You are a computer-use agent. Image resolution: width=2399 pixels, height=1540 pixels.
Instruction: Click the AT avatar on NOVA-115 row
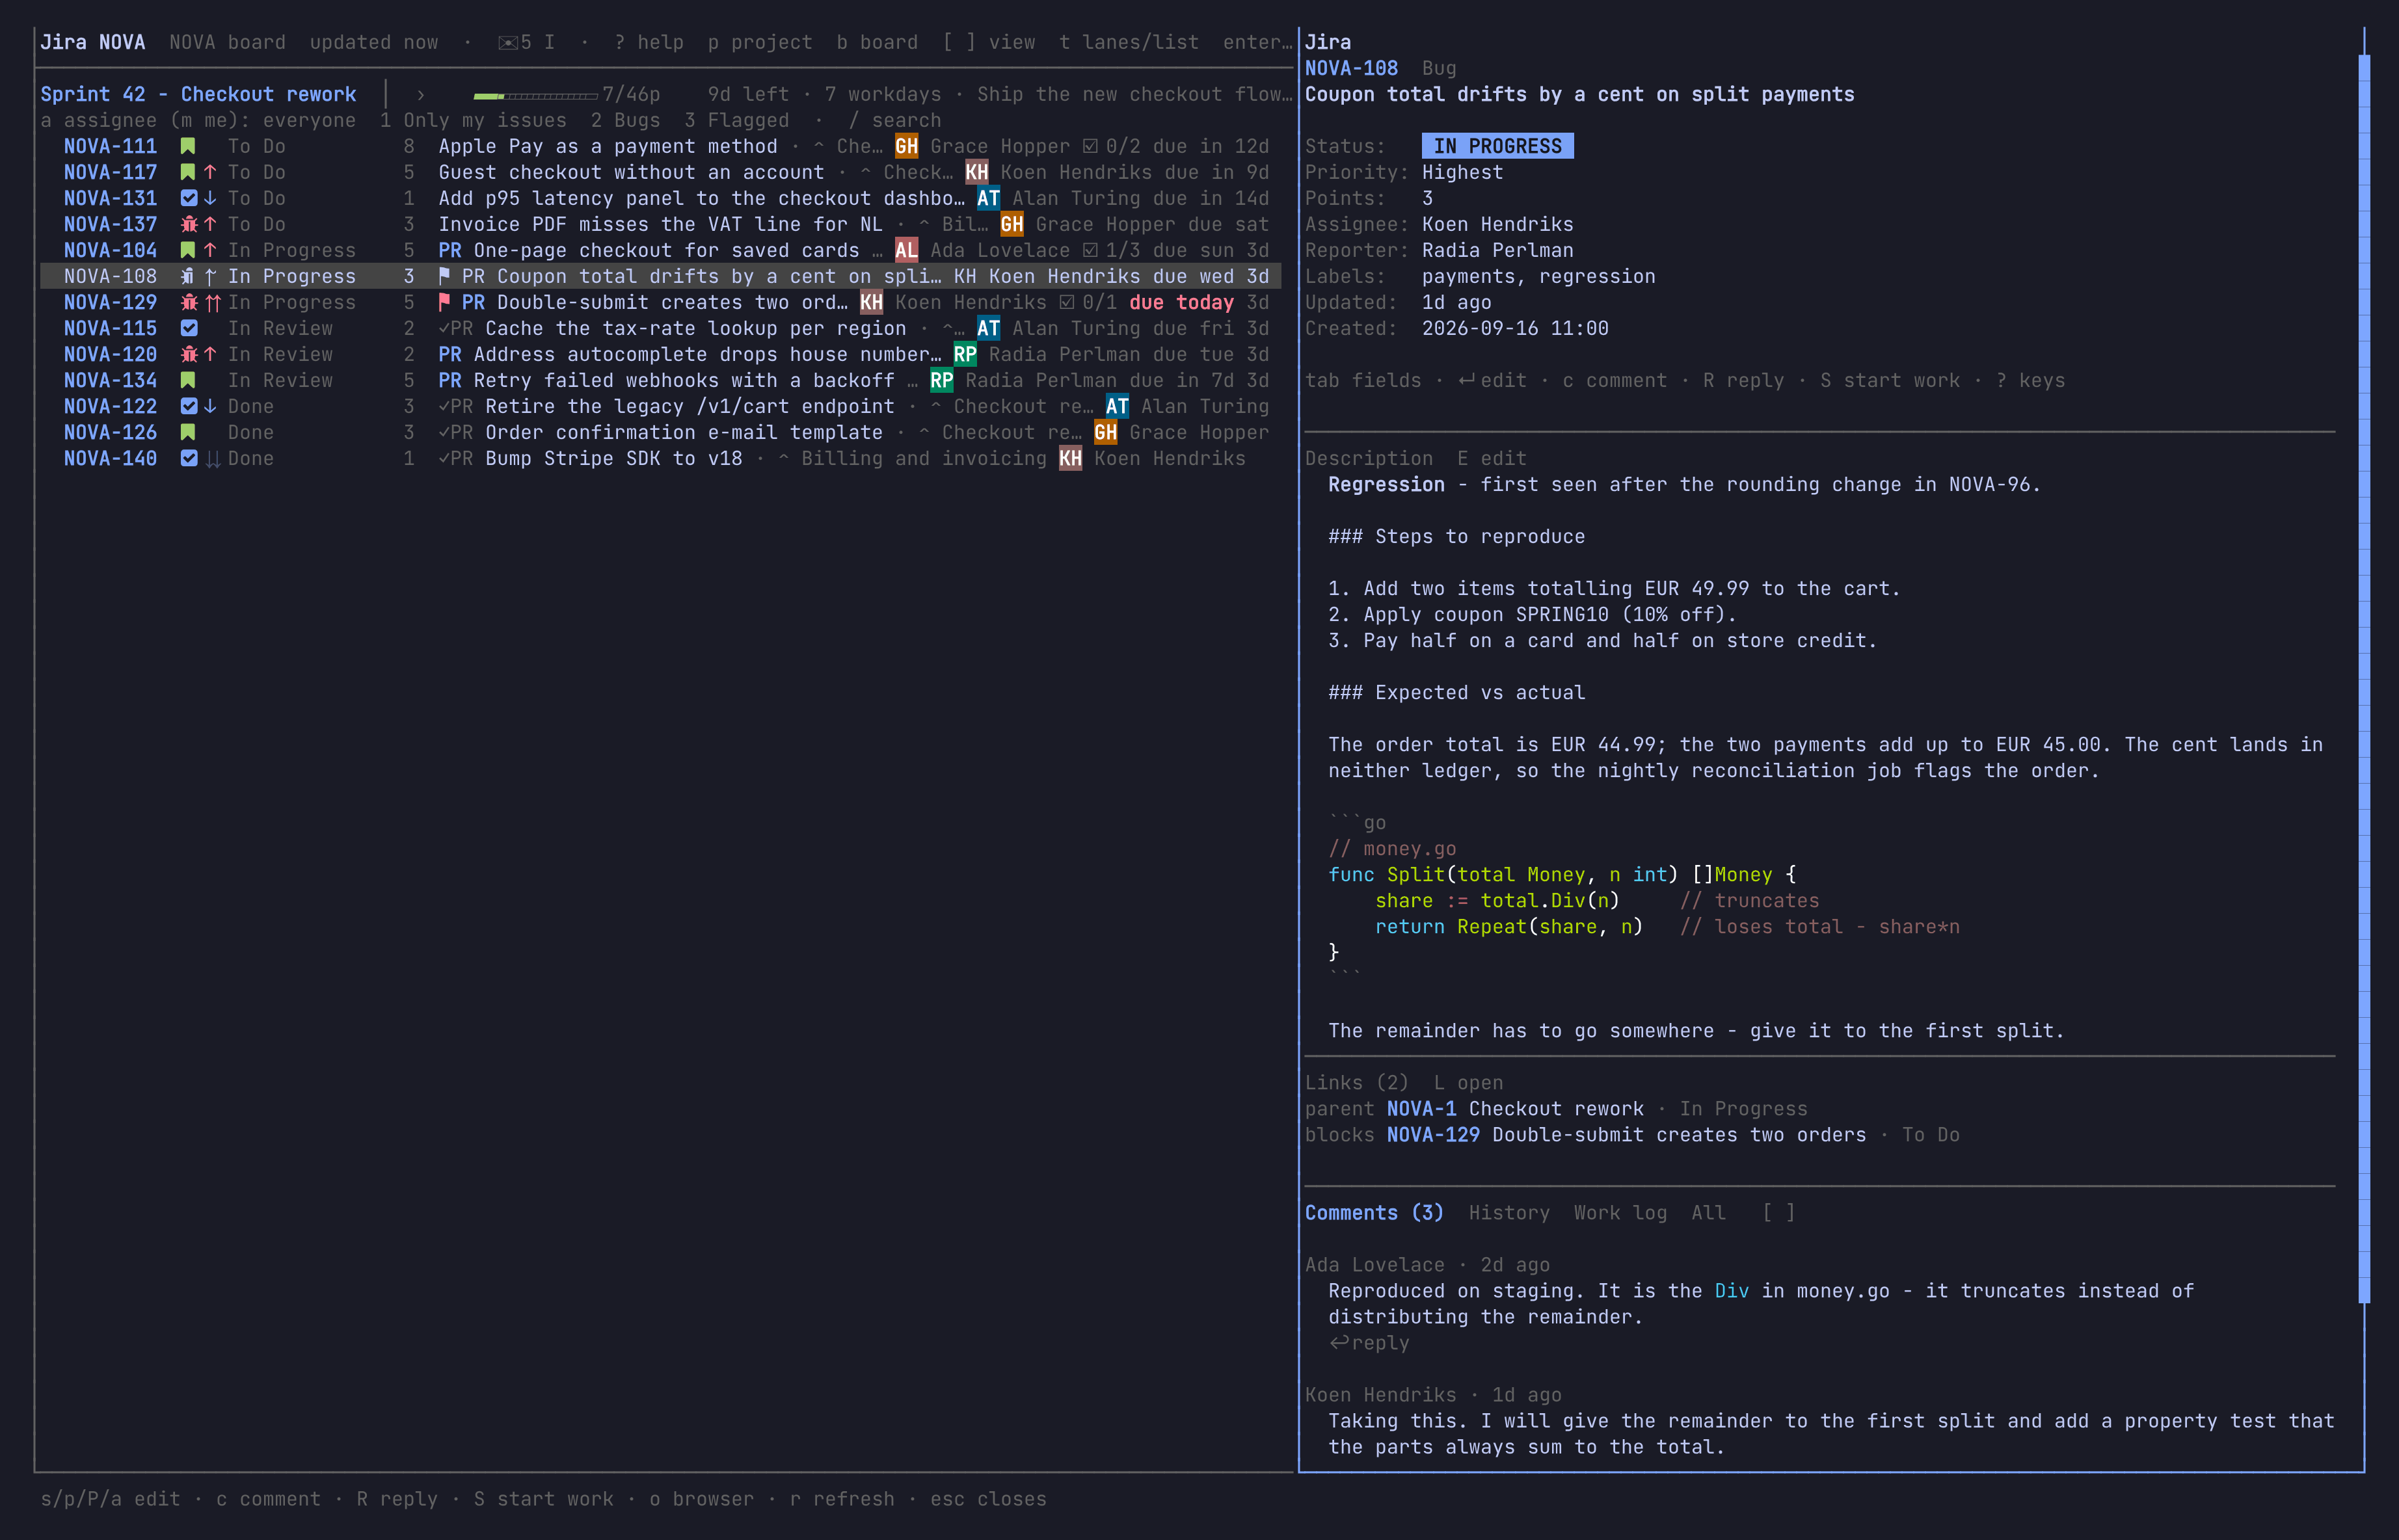[988, 328]
